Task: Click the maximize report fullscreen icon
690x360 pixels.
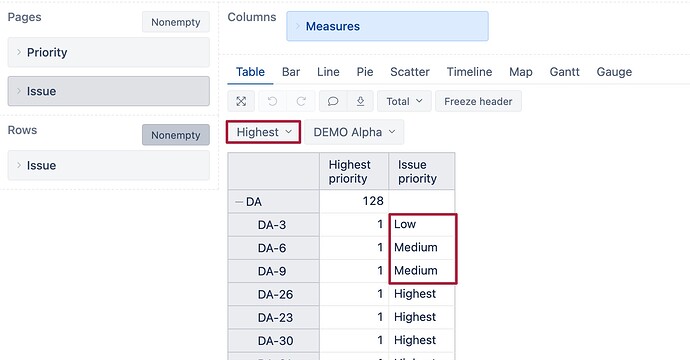Action: (241, 101)
